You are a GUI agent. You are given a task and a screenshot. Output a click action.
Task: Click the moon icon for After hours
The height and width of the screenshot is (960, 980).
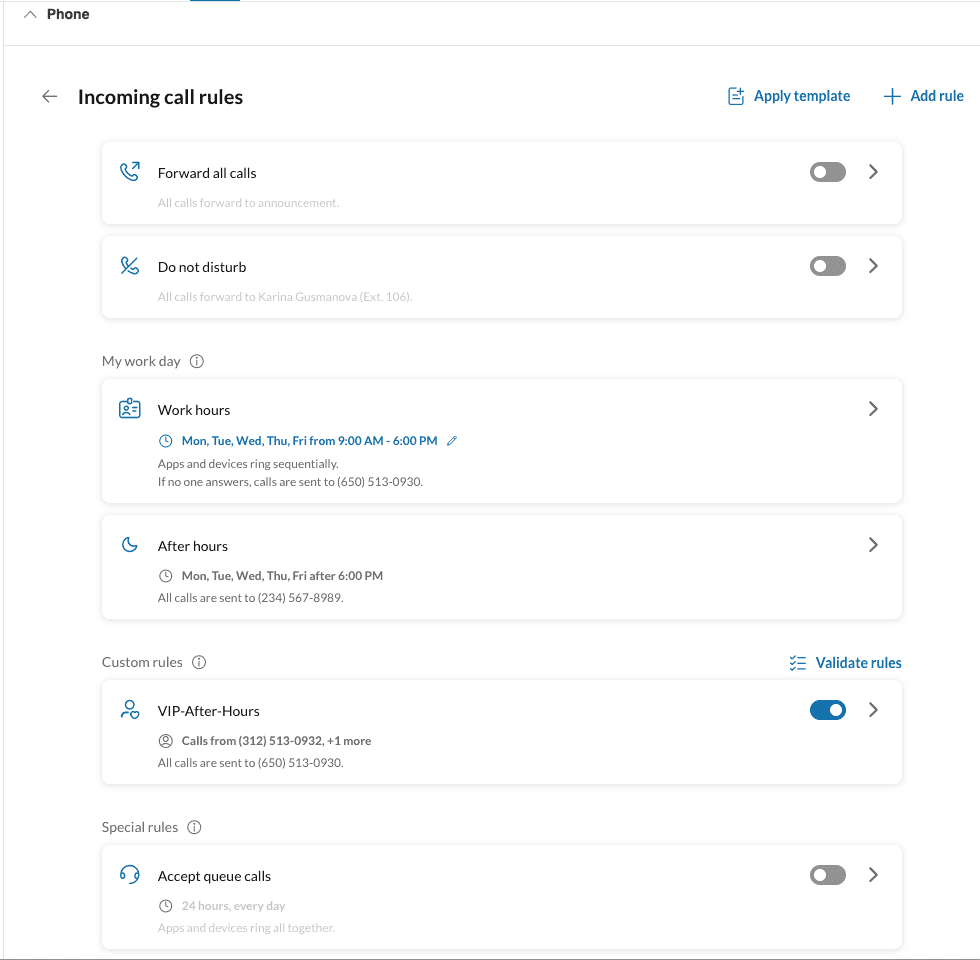tap(129, 545)
